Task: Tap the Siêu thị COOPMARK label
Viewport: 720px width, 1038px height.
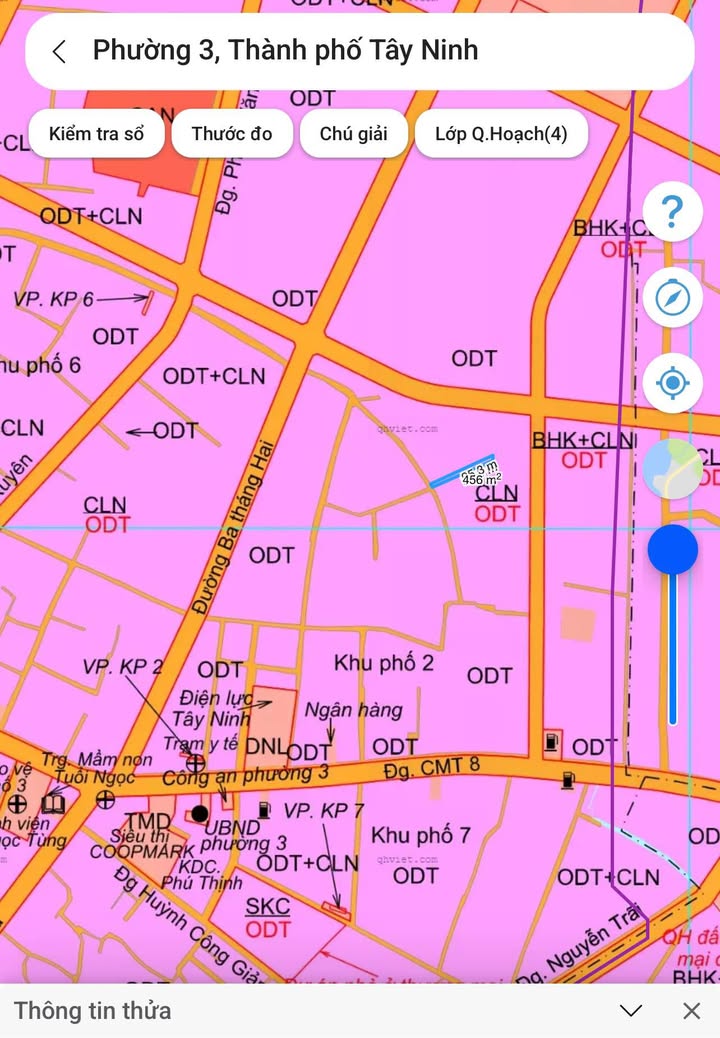Action: pyautogui.click(x=142, y=844)
